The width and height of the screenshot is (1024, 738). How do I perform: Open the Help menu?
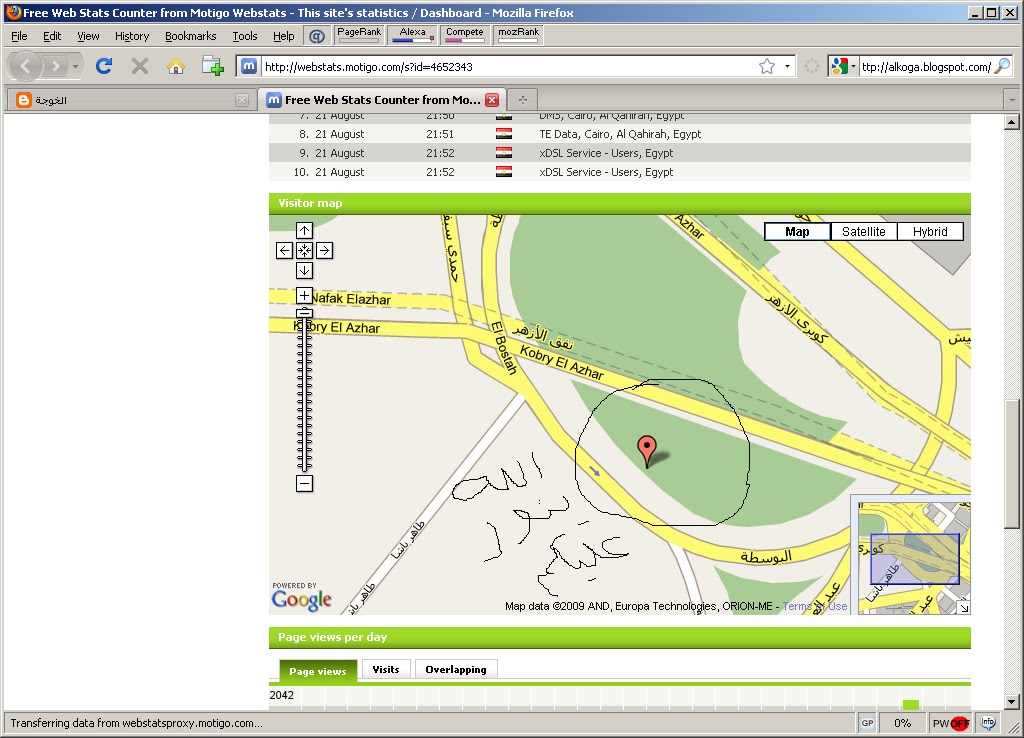(283, 36)
